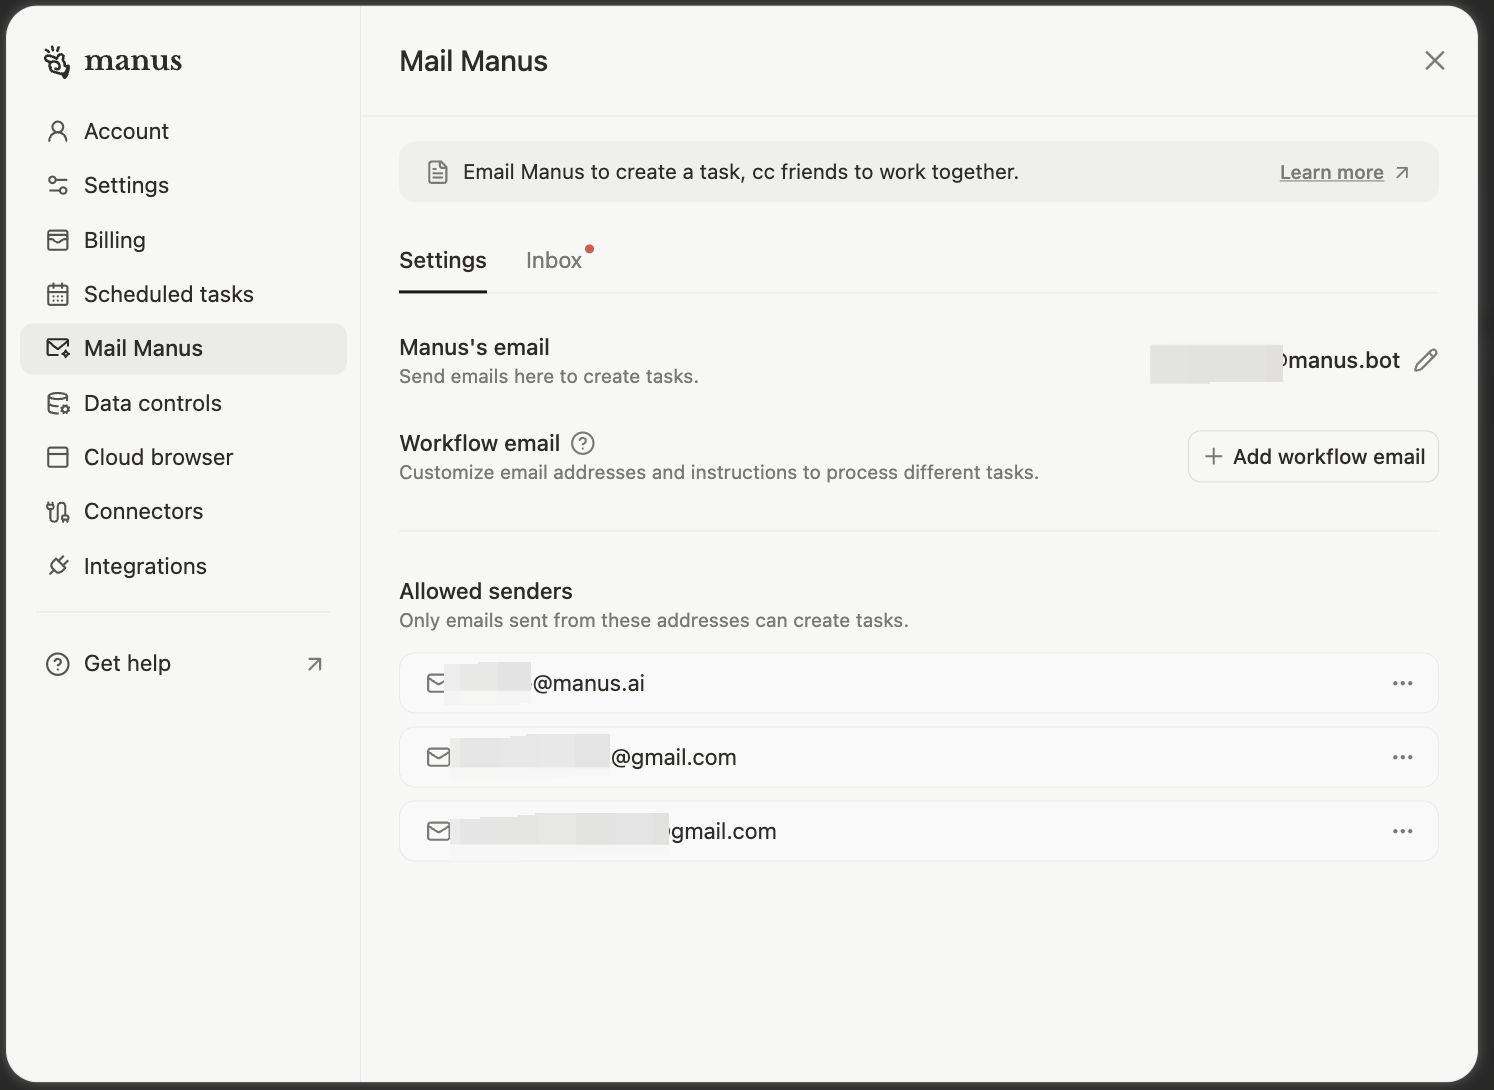Viewport: 1494px width, 1090px height.
Task: Click the pencil icon to edit Manus's email
Action: pyautogui.click(x=1425, y=360)
